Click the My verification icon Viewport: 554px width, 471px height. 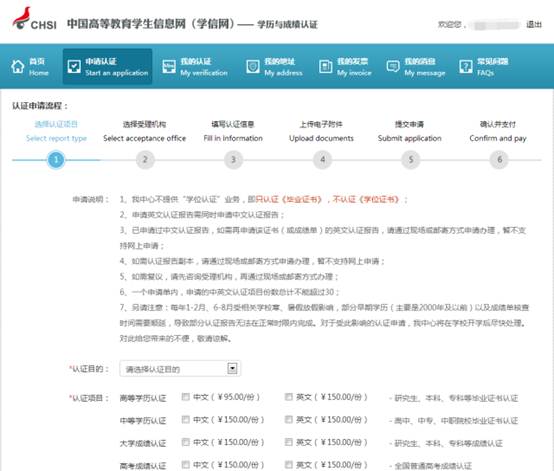click(169, 66)
